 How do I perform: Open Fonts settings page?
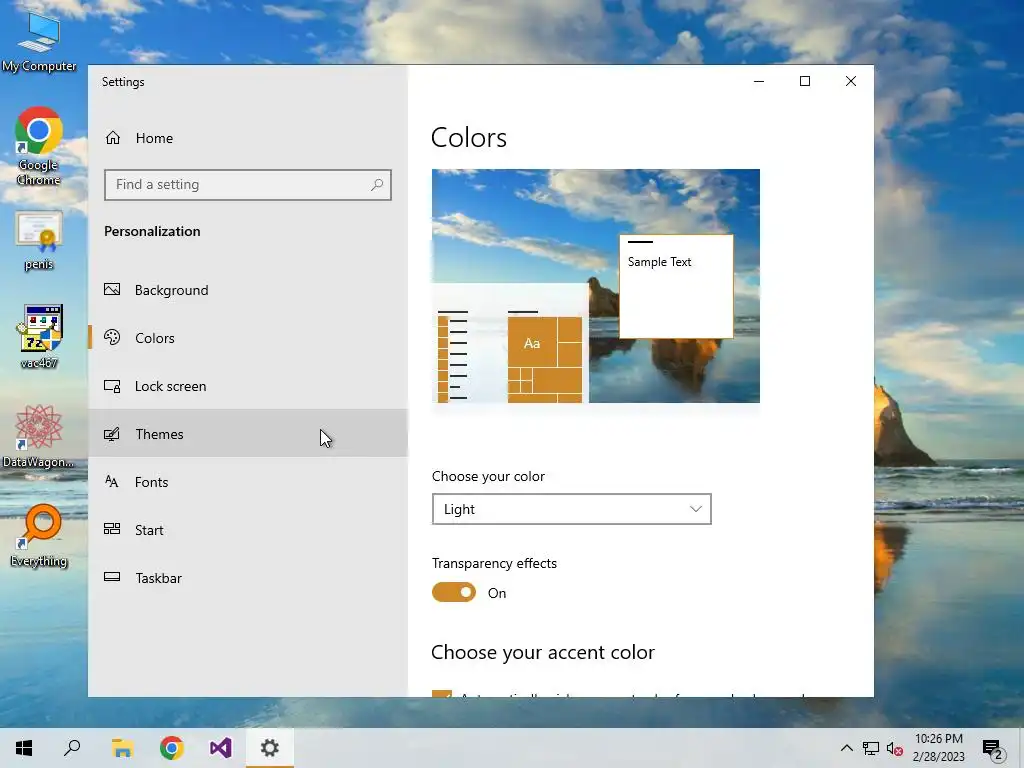(248, 482)
